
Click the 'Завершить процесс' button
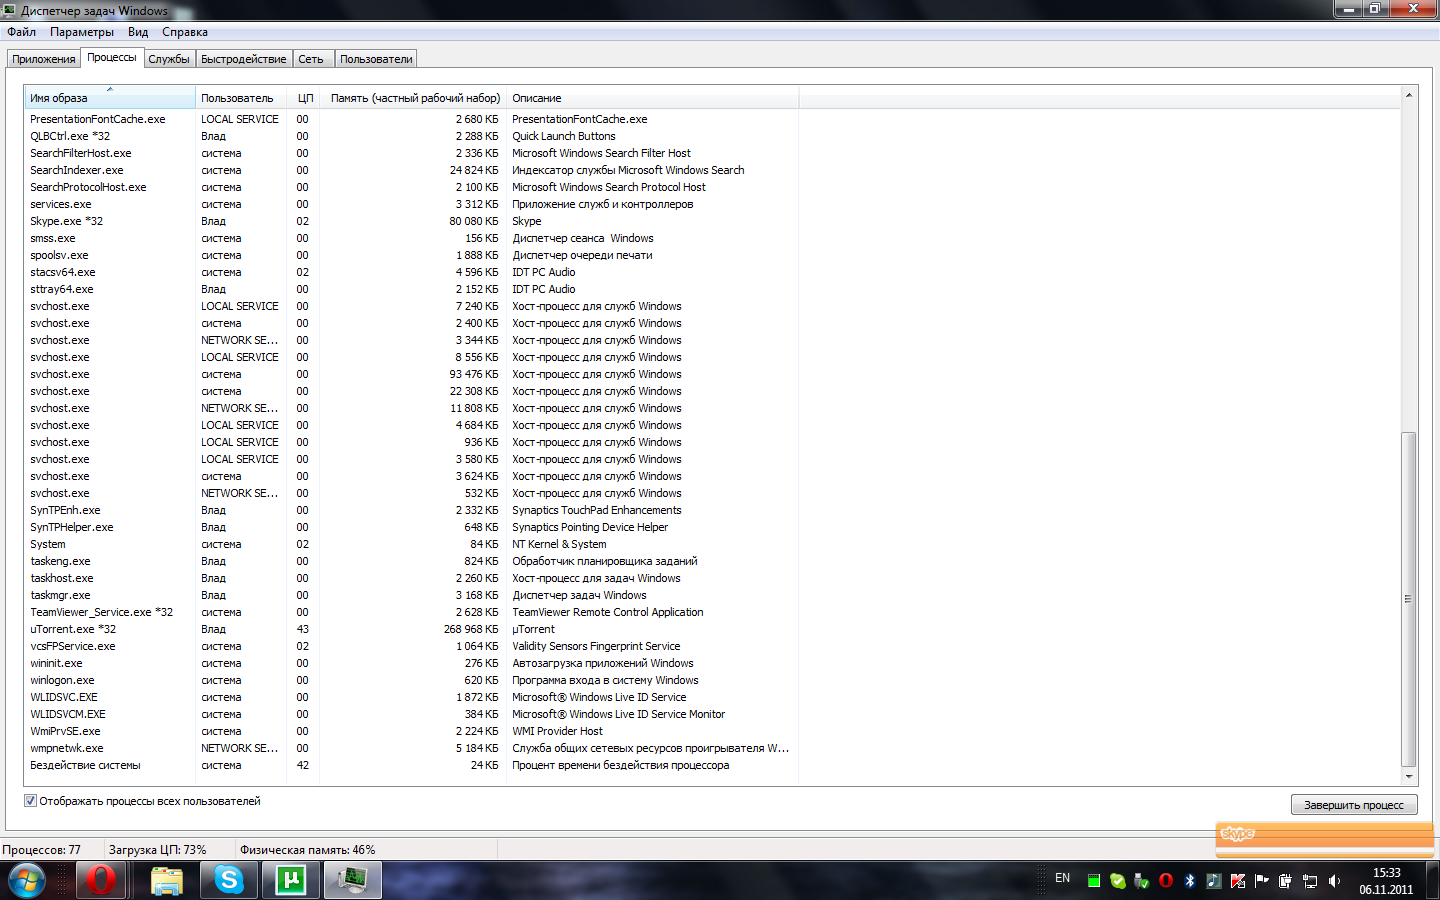(1354, 805)
